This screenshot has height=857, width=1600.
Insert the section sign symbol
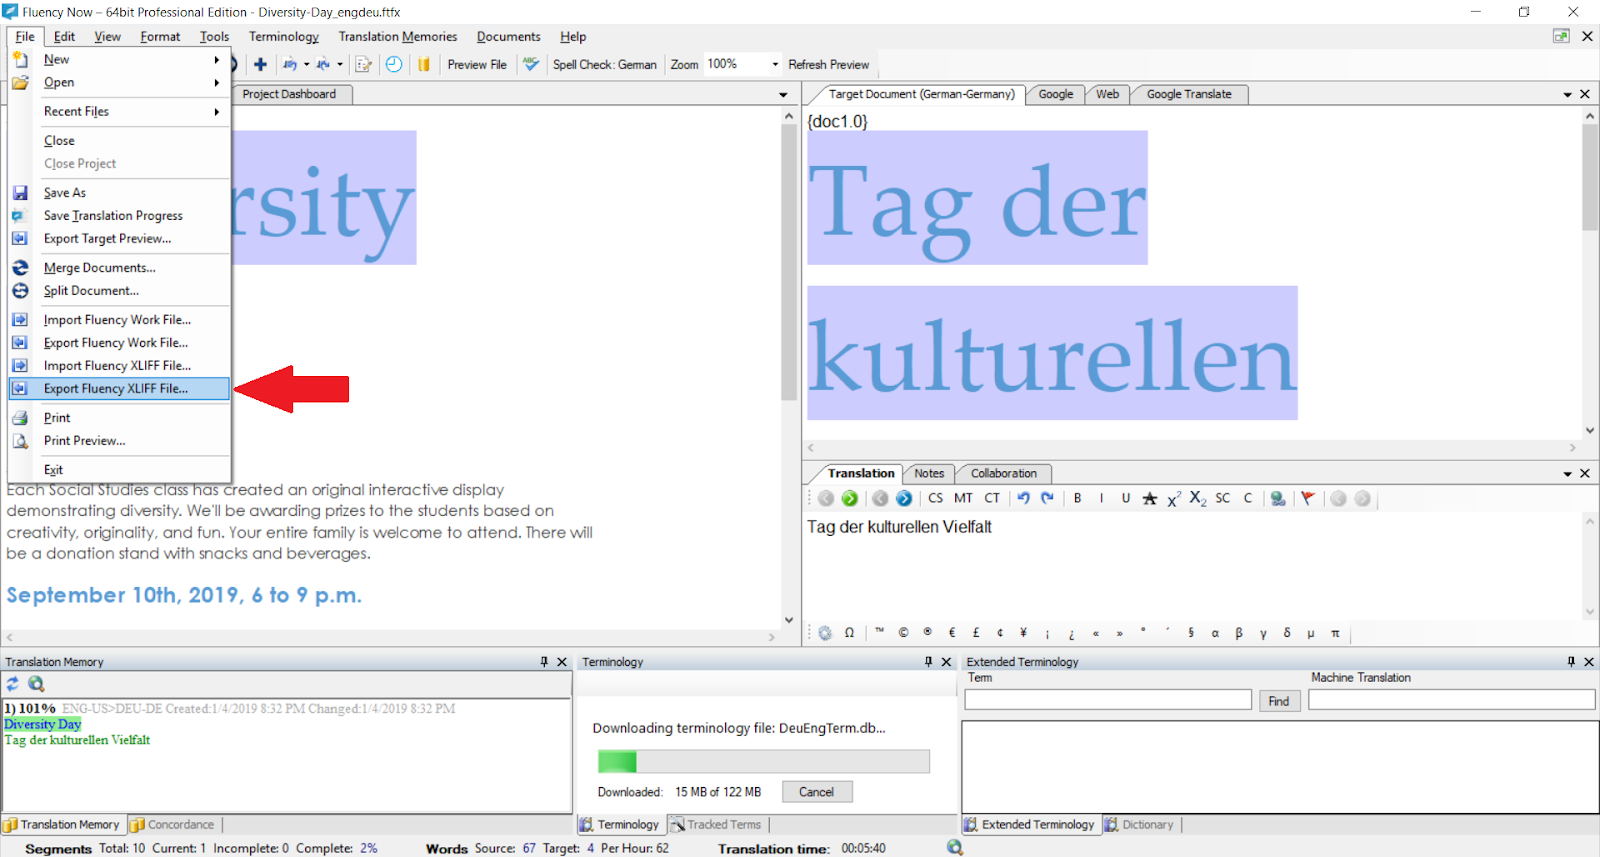1191,632
